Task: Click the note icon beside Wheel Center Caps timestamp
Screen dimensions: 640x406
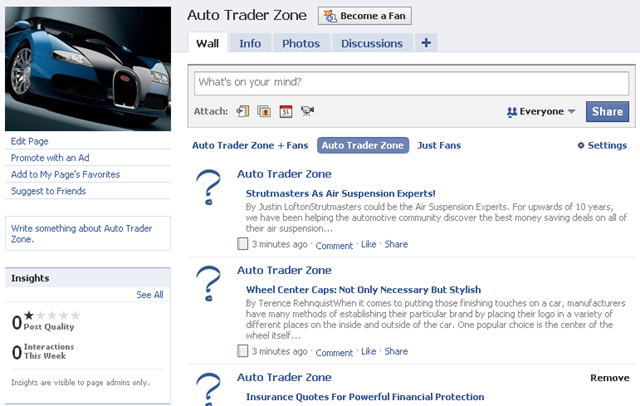Action: coord(242,351)
